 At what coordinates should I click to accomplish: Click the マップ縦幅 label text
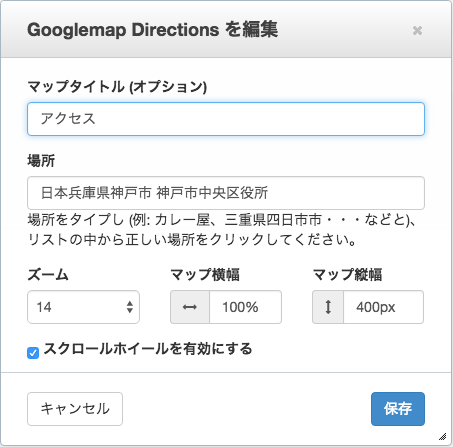pyautogui.click(x=347, y=275)
